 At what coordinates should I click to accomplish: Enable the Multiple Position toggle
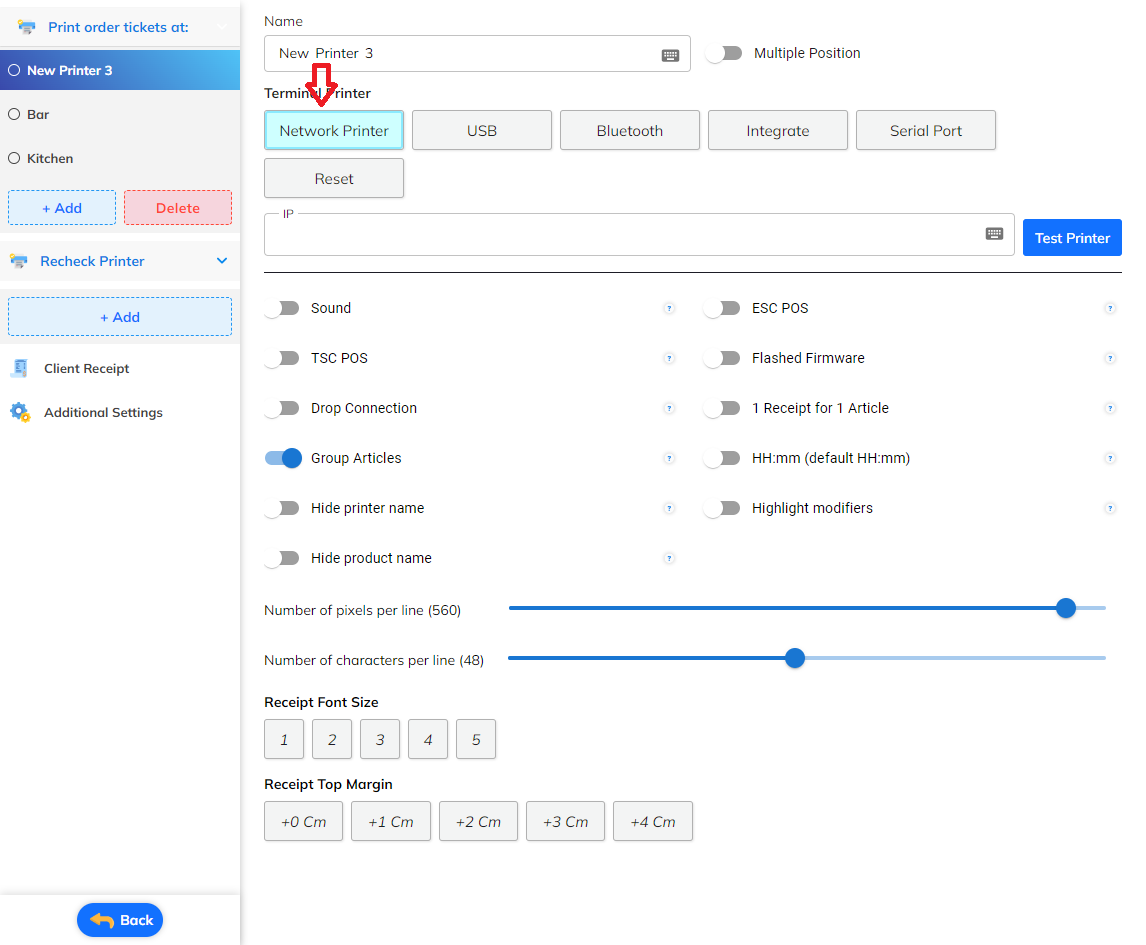click(724, 53)
